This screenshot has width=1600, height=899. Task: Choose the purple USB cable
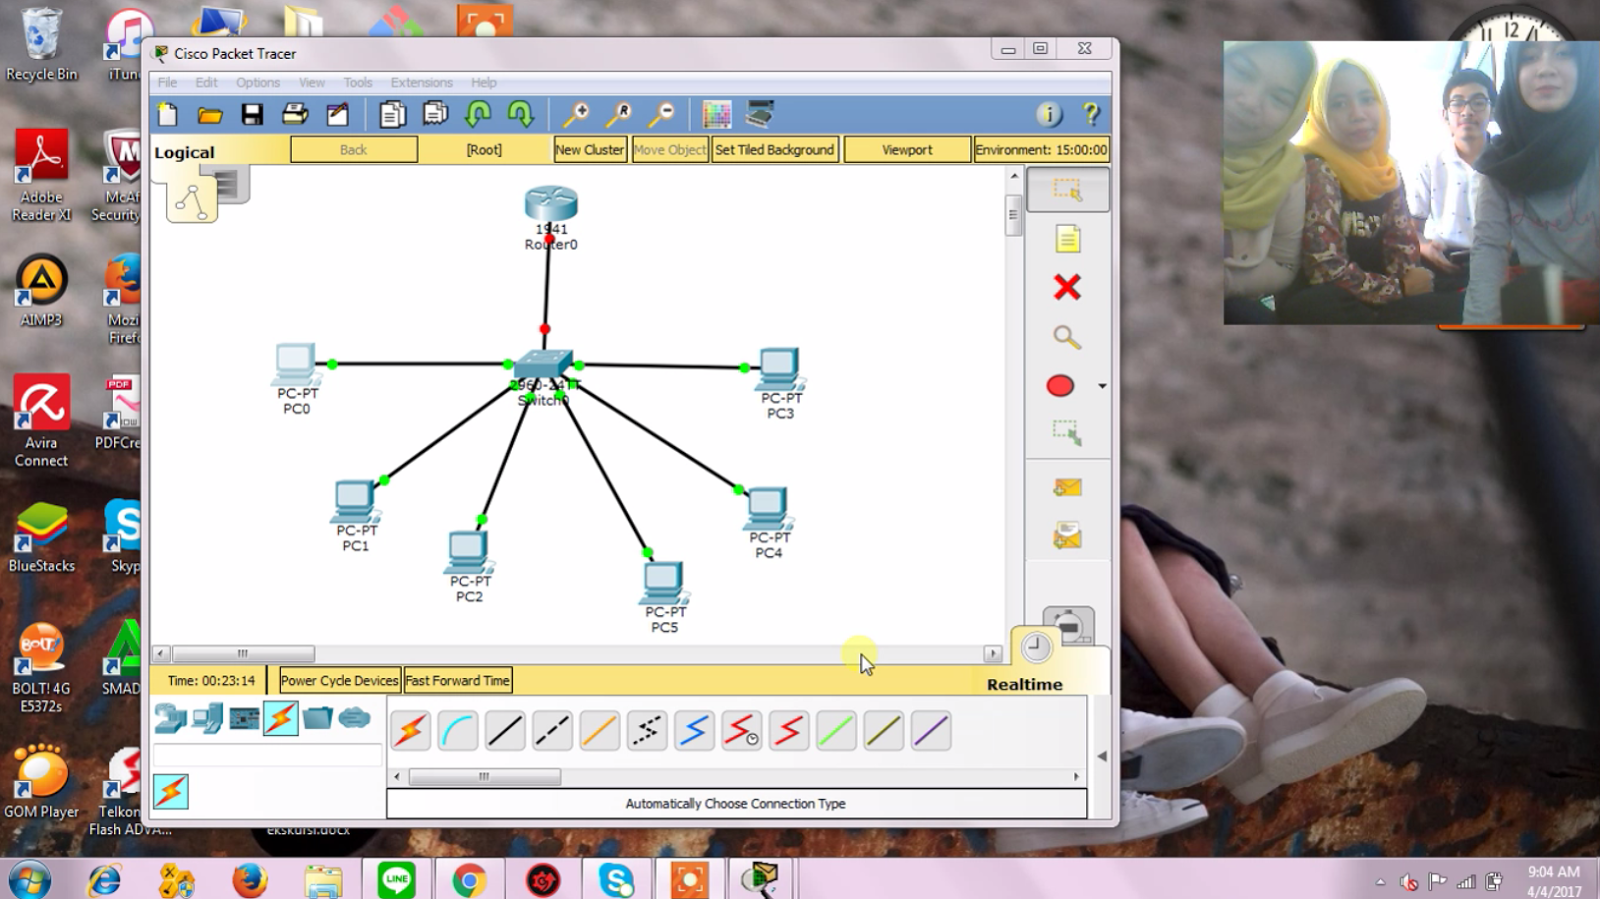[x=931, y=731]
